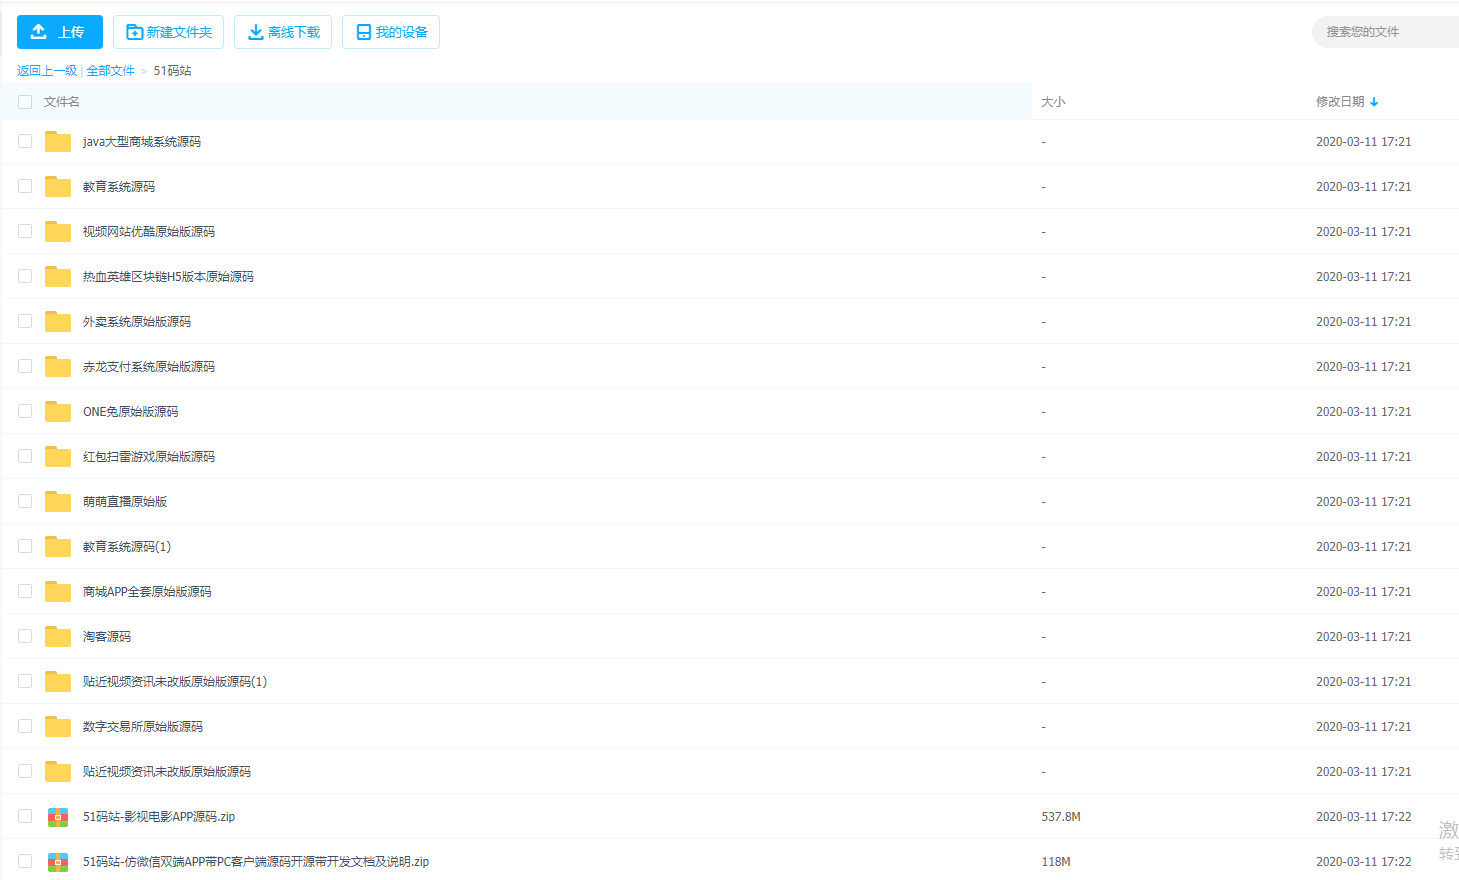Sort by 修改日期 descending arrow
This screenshot has height=880, width=1459.
1374,102
